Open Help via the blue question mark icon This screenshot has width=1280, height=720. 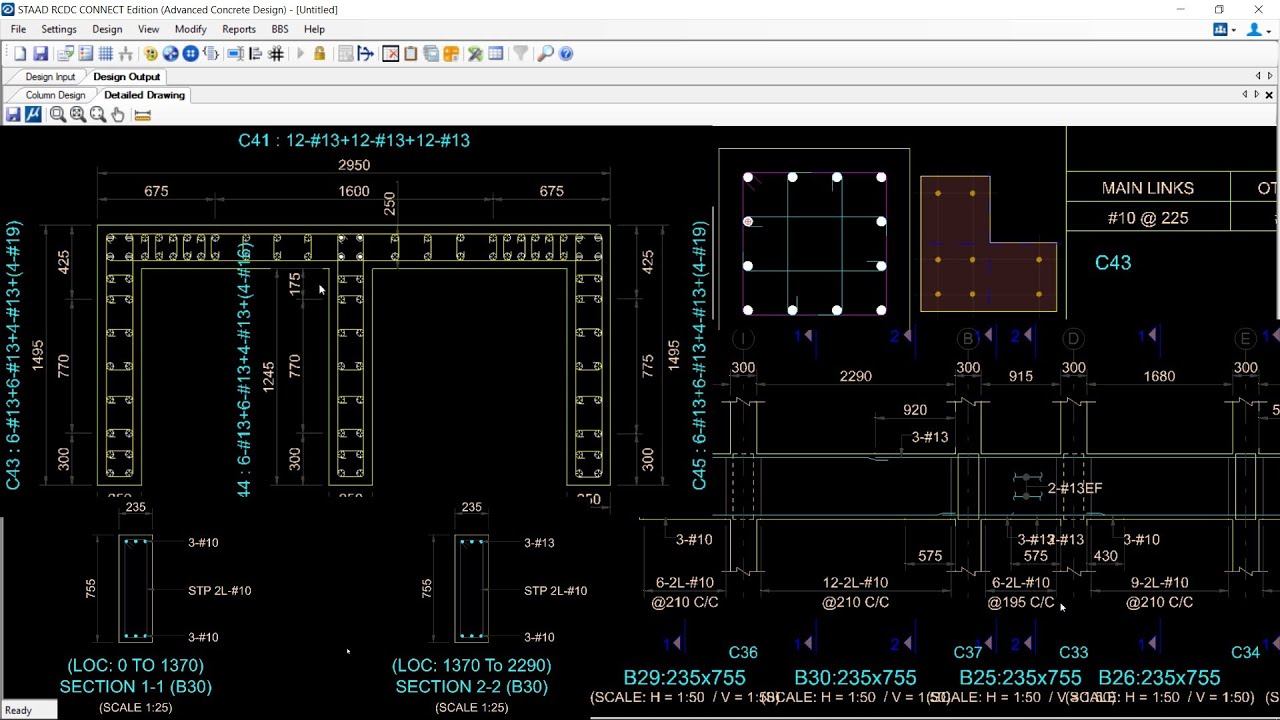coord(566,54)
